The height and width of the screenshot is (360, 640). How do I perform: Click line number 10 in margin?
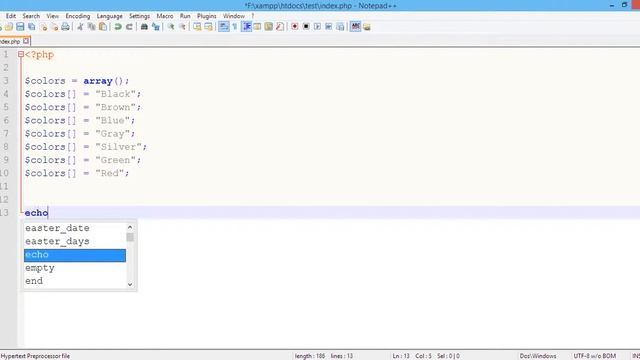(x=4, y=173)
